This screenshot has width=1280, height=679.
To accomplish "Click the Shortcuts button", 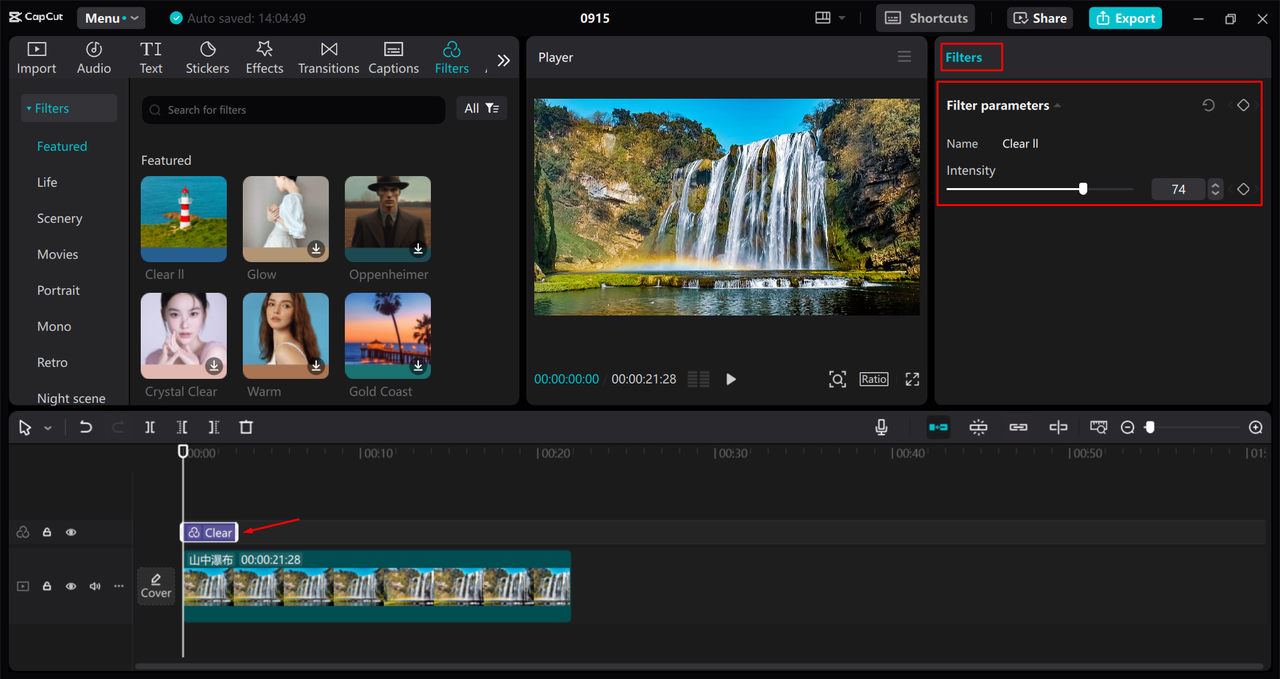I will pos(926,18).
